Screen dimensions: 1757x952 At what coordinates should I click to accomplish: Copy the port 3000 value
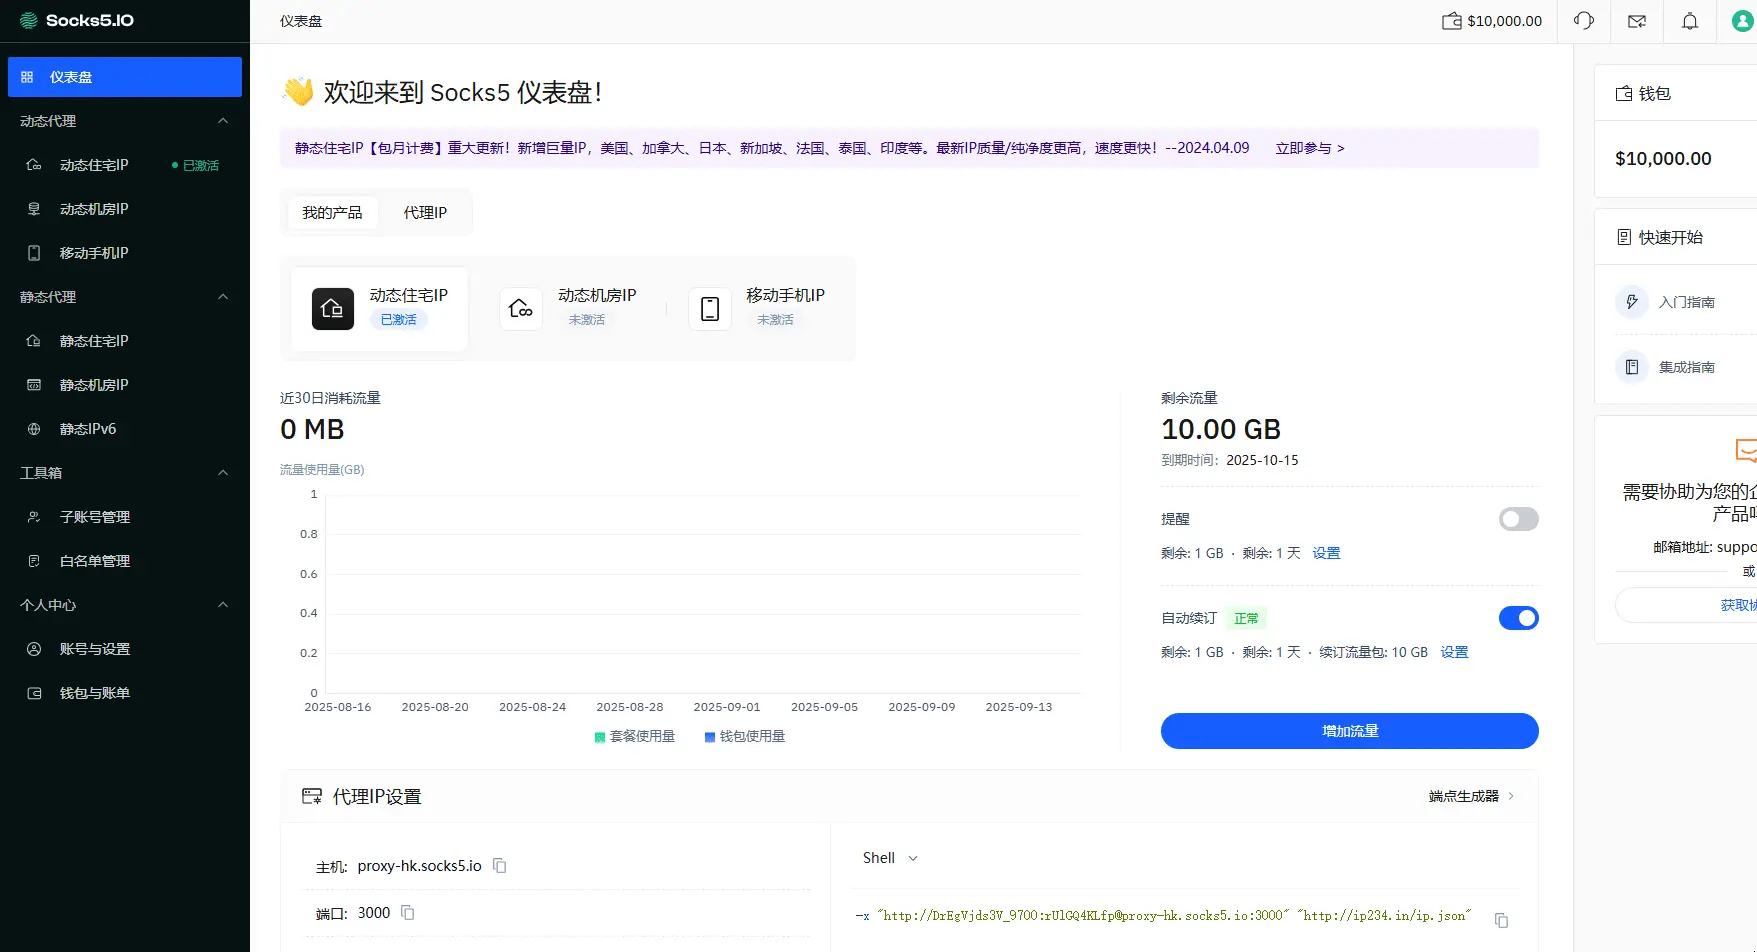[408, 913]
